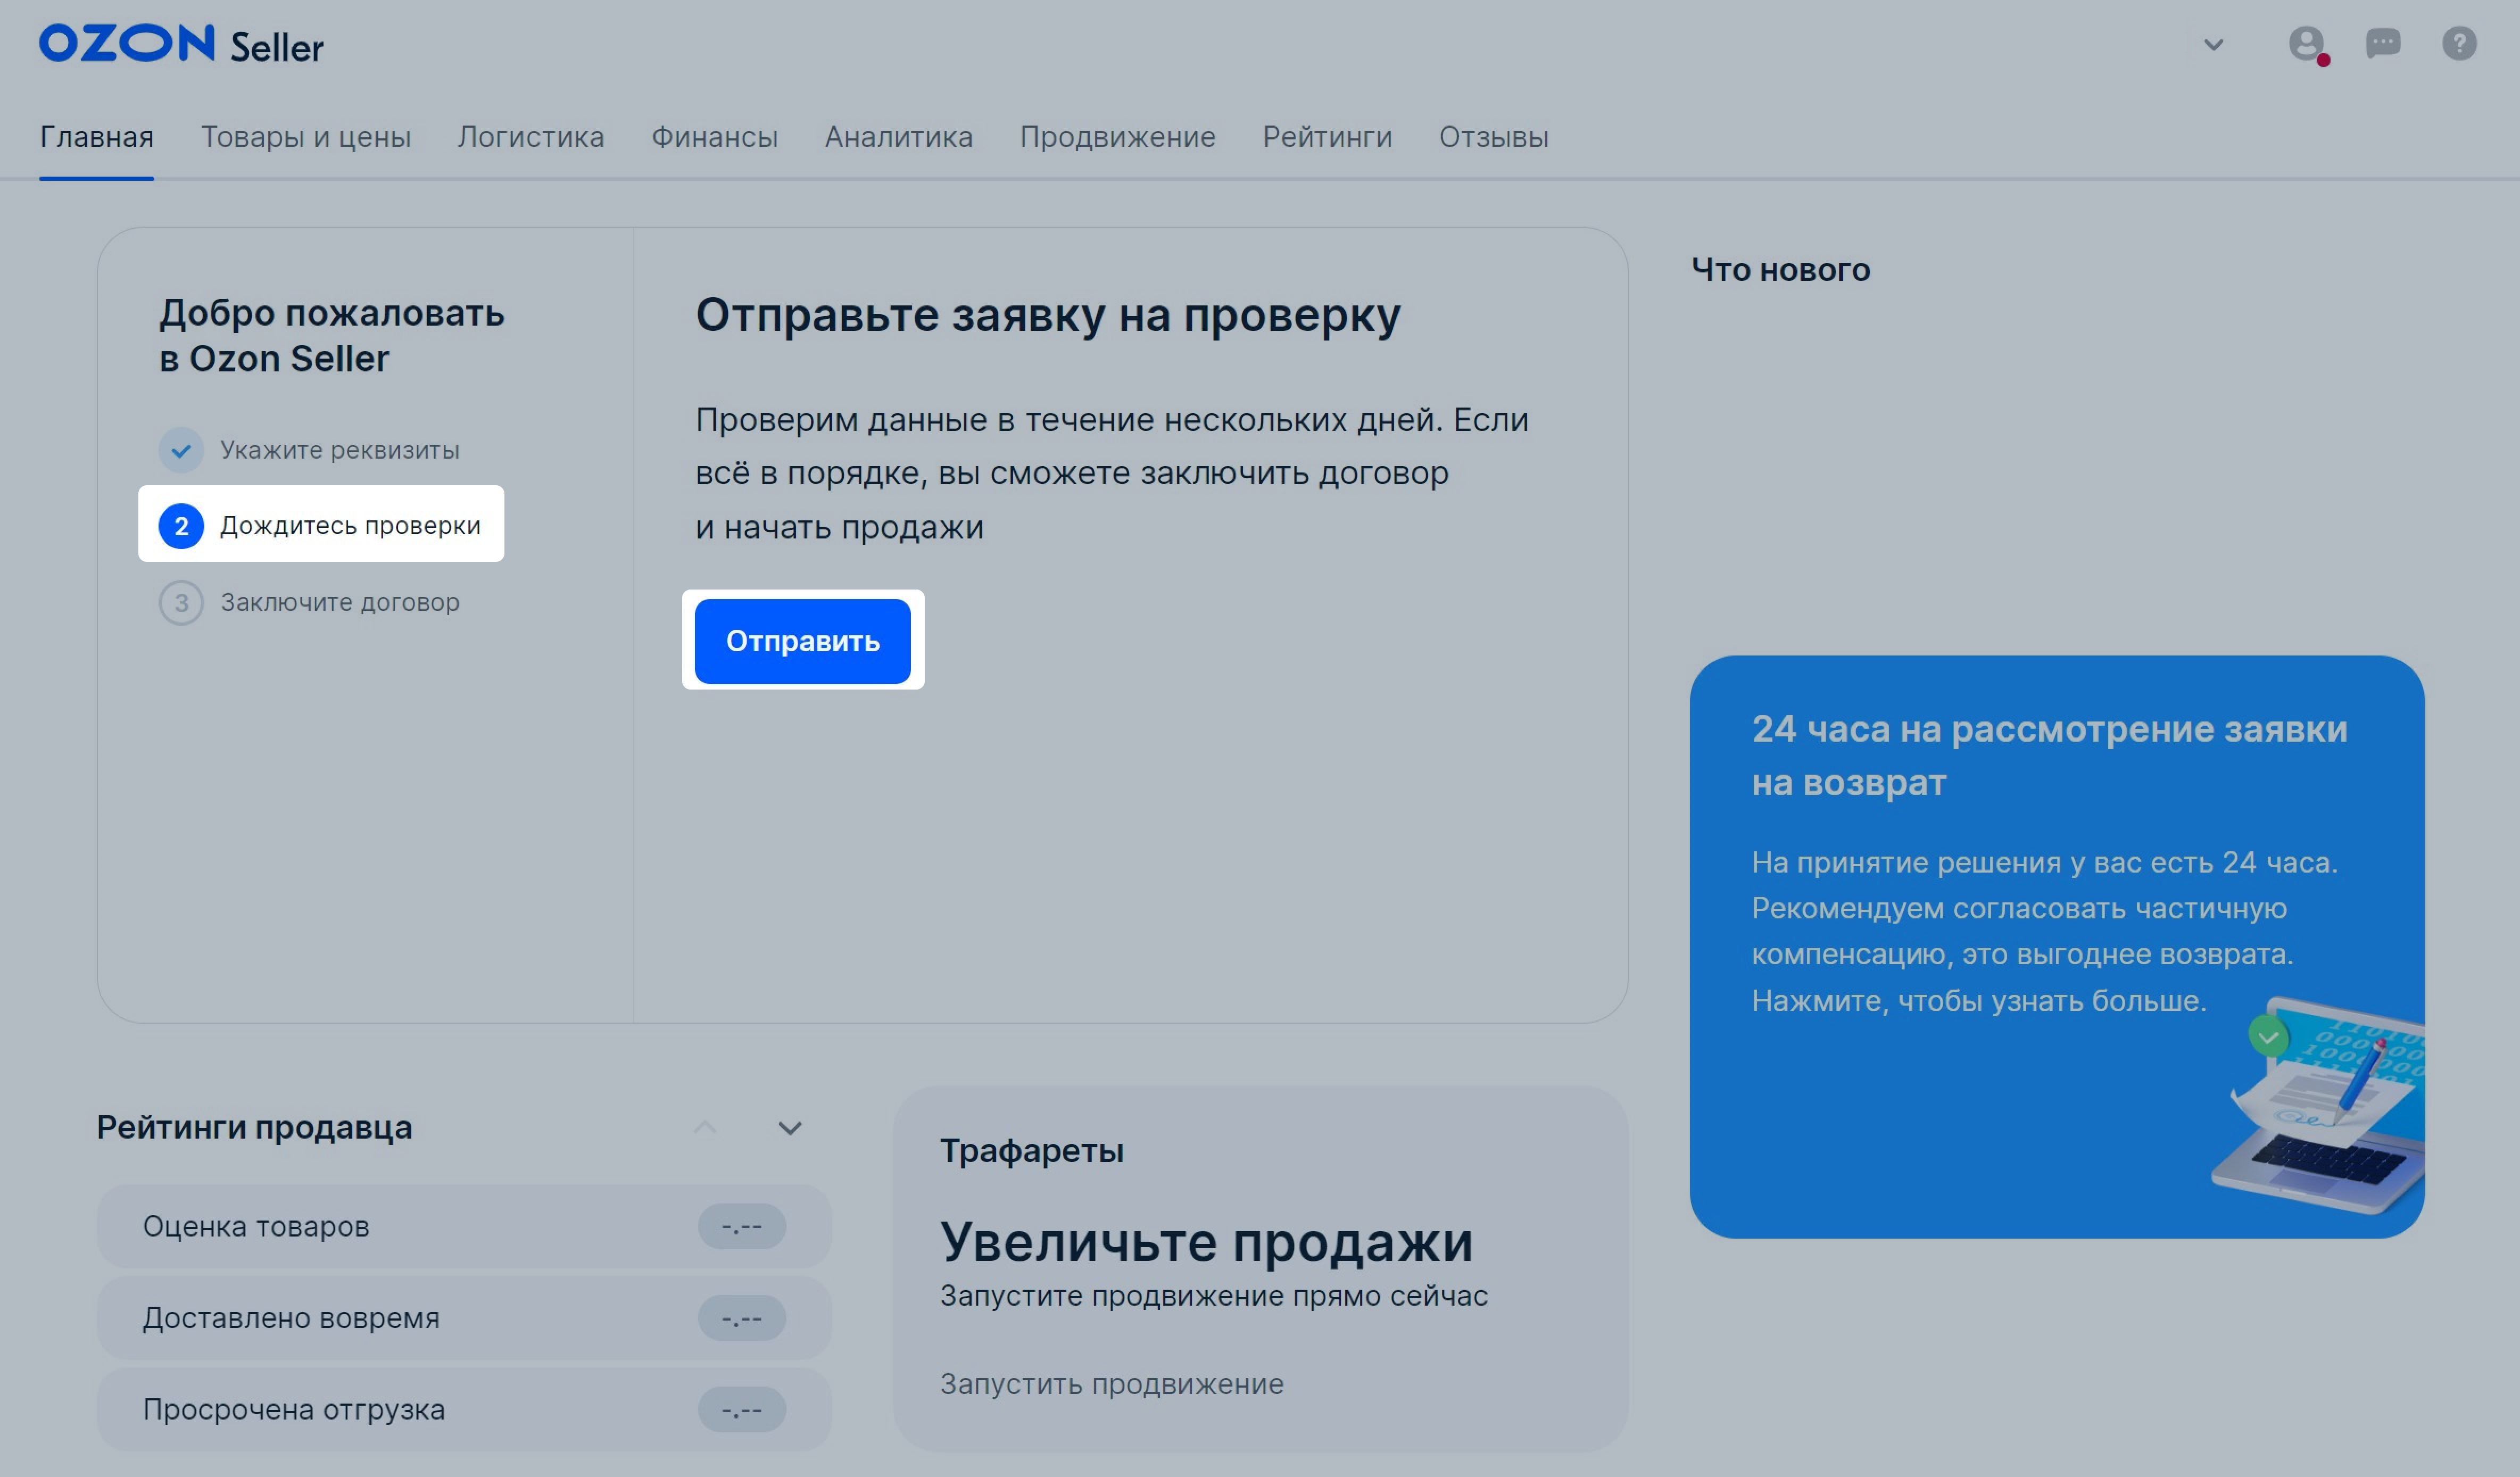Open the user profile icon

tap(2306, 44)
